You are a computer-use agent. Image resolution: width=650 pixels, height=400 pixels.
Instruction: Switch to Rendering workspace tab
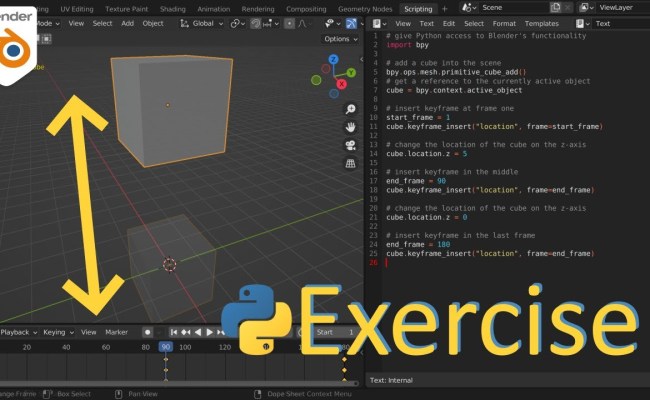click(258, 9)
